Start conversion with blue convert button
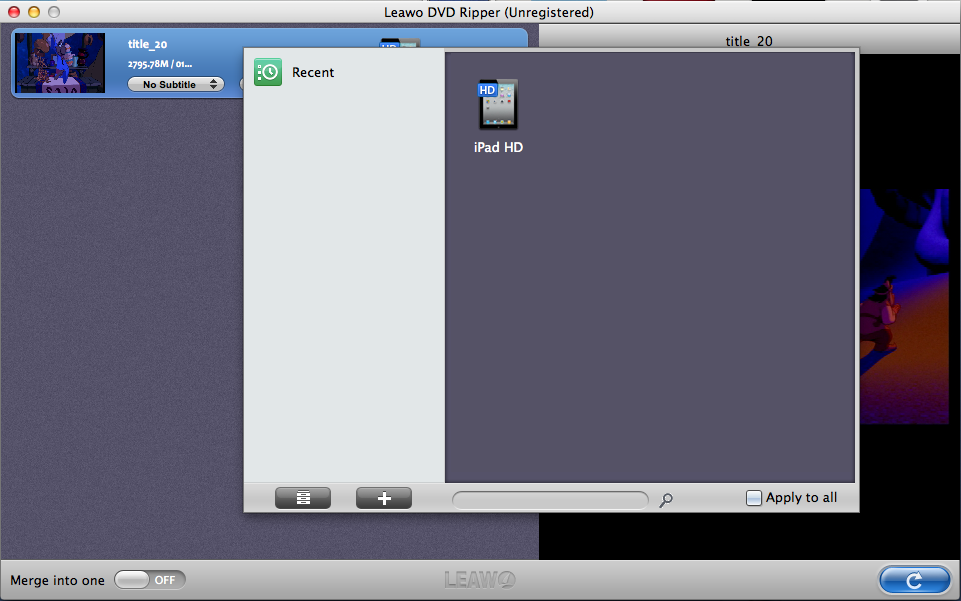 click(x=914, y=580)
